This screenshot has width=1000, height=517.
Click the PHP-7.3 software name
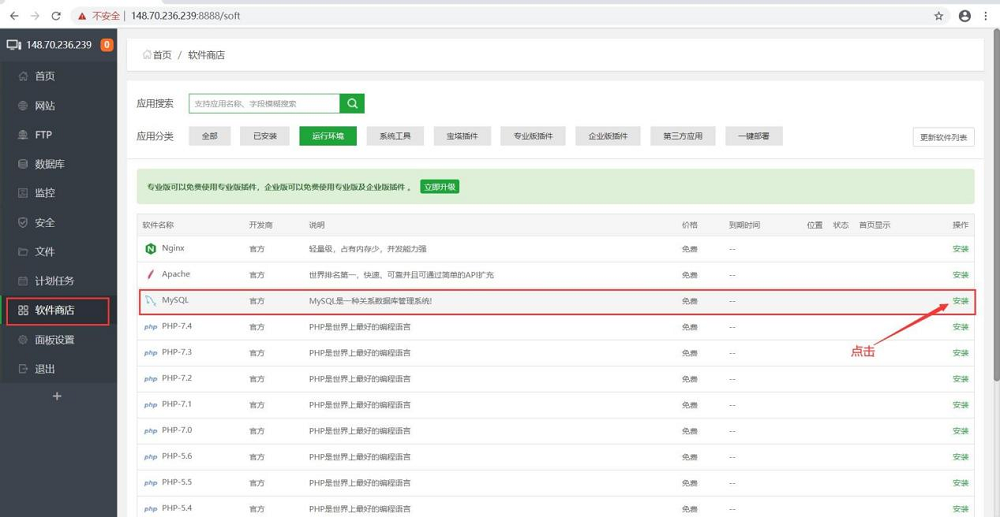[177, 352]
